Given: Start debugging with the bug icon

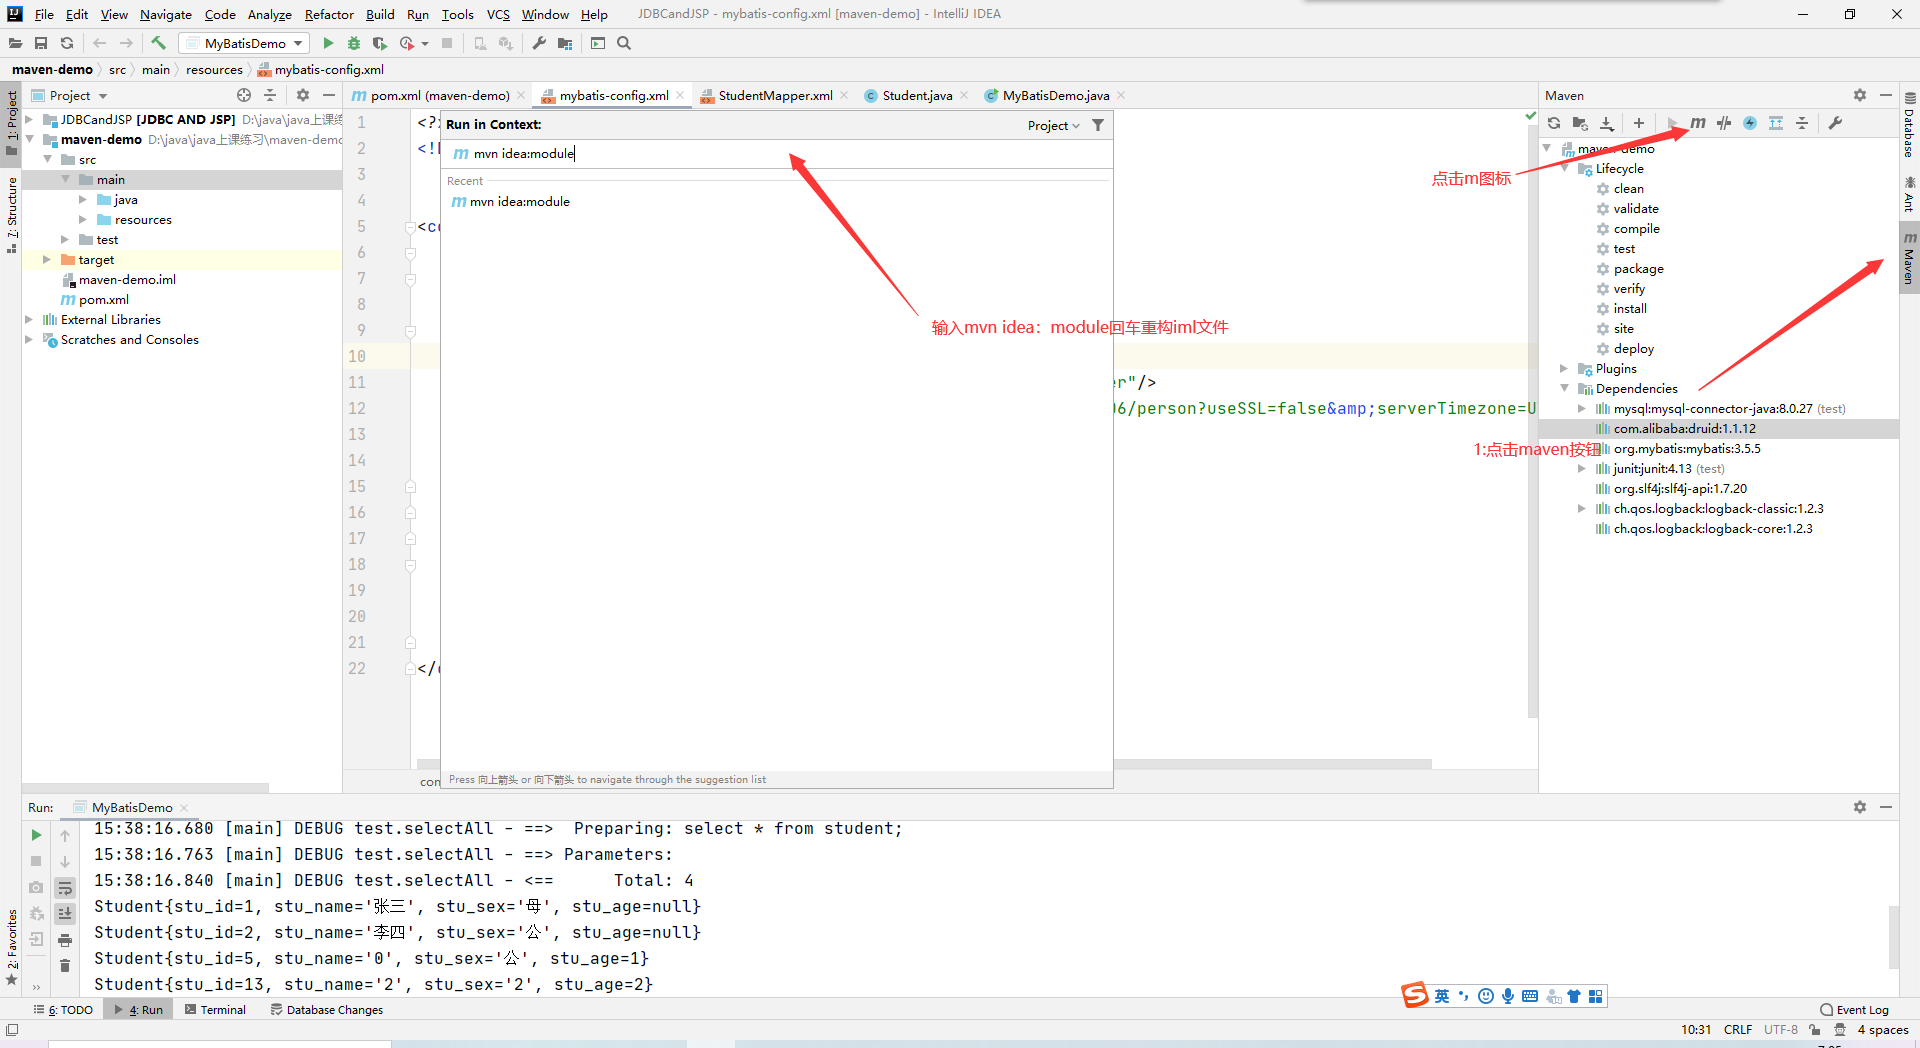Looking at the screenshot, I should (353, 43).
